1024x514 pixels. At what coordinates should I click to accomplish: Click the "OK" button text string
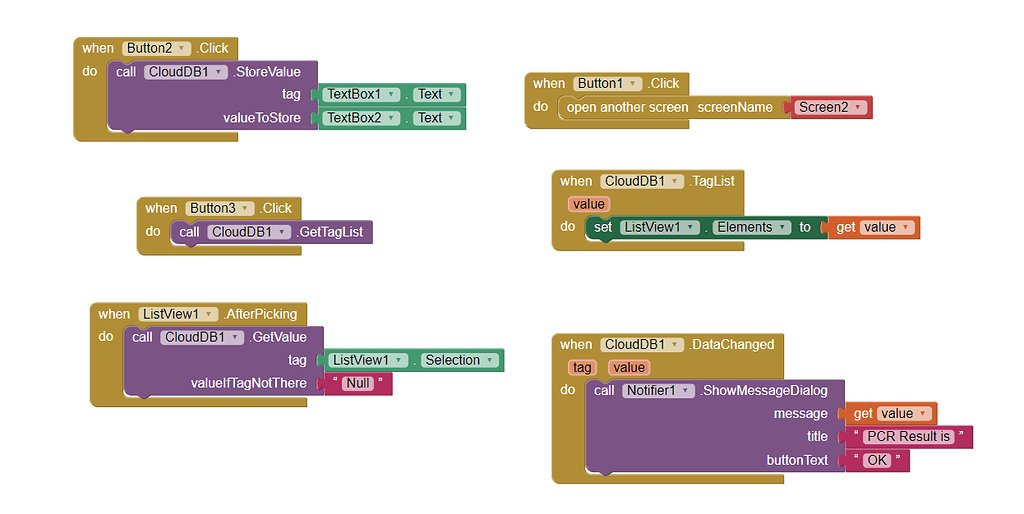pos(876,460)
